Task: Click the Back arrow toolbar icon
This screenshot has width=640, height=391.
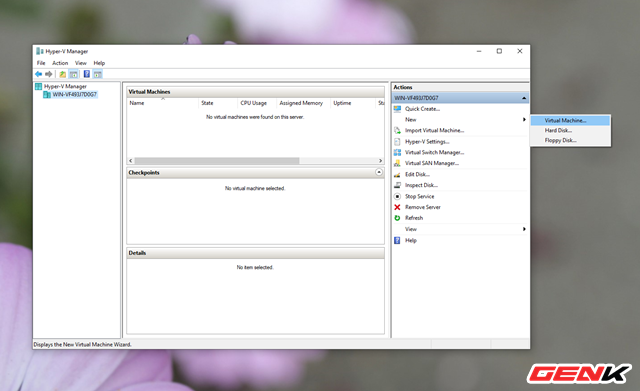Action: tap(38, 74)
